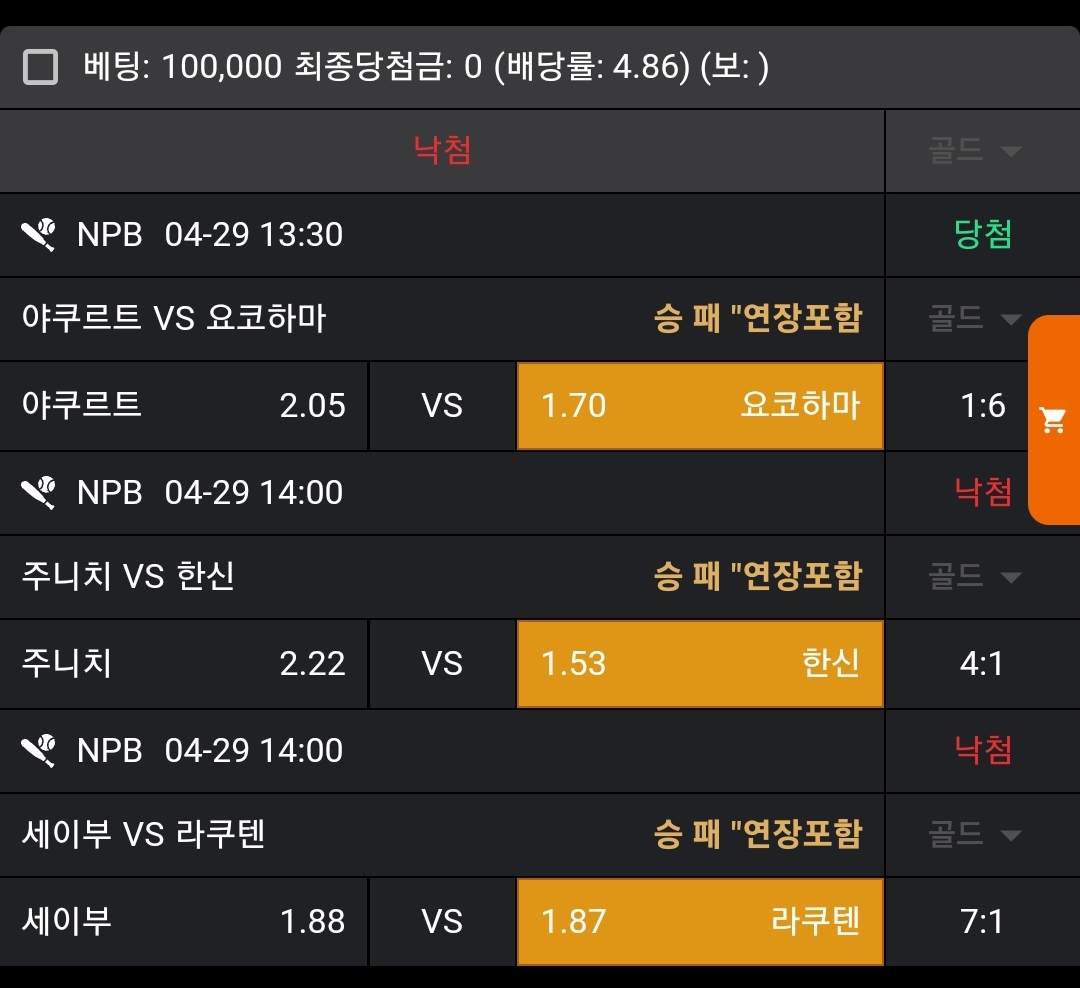Expand 골드 dropdown in 야쿠르트 VS 요코하마 row
This screenshot has width=1080, height=988.
[x=974, y=319]
